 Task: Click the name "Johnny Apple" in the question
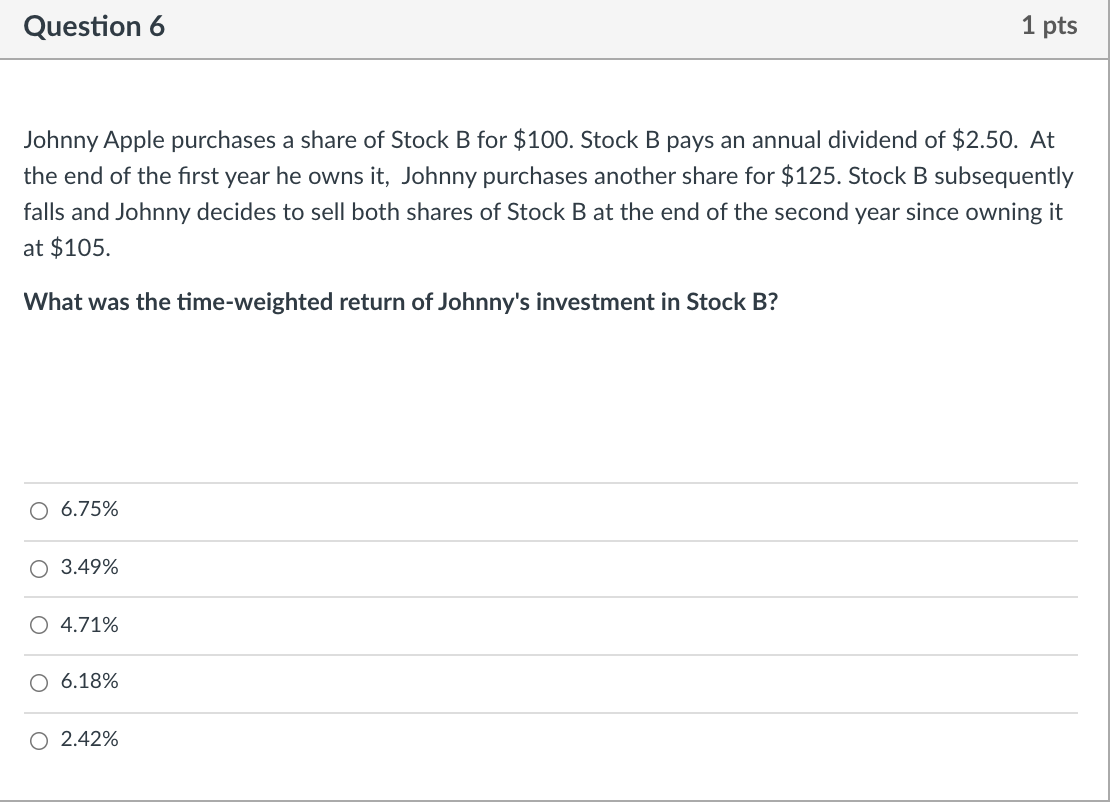point(82,140)
